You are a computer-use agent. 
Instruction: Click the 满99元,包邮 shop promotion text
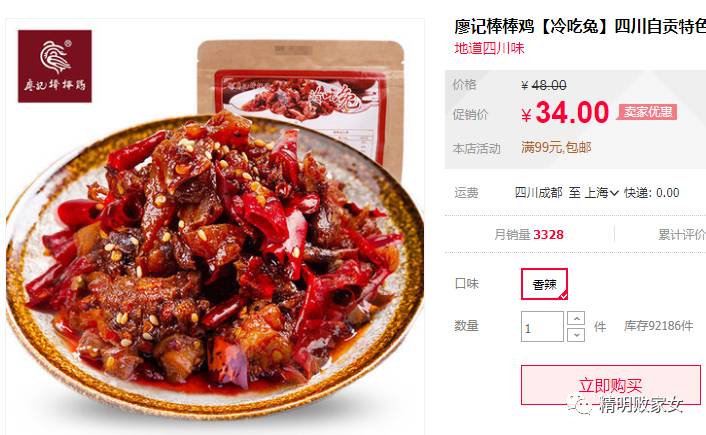(556, 147)
